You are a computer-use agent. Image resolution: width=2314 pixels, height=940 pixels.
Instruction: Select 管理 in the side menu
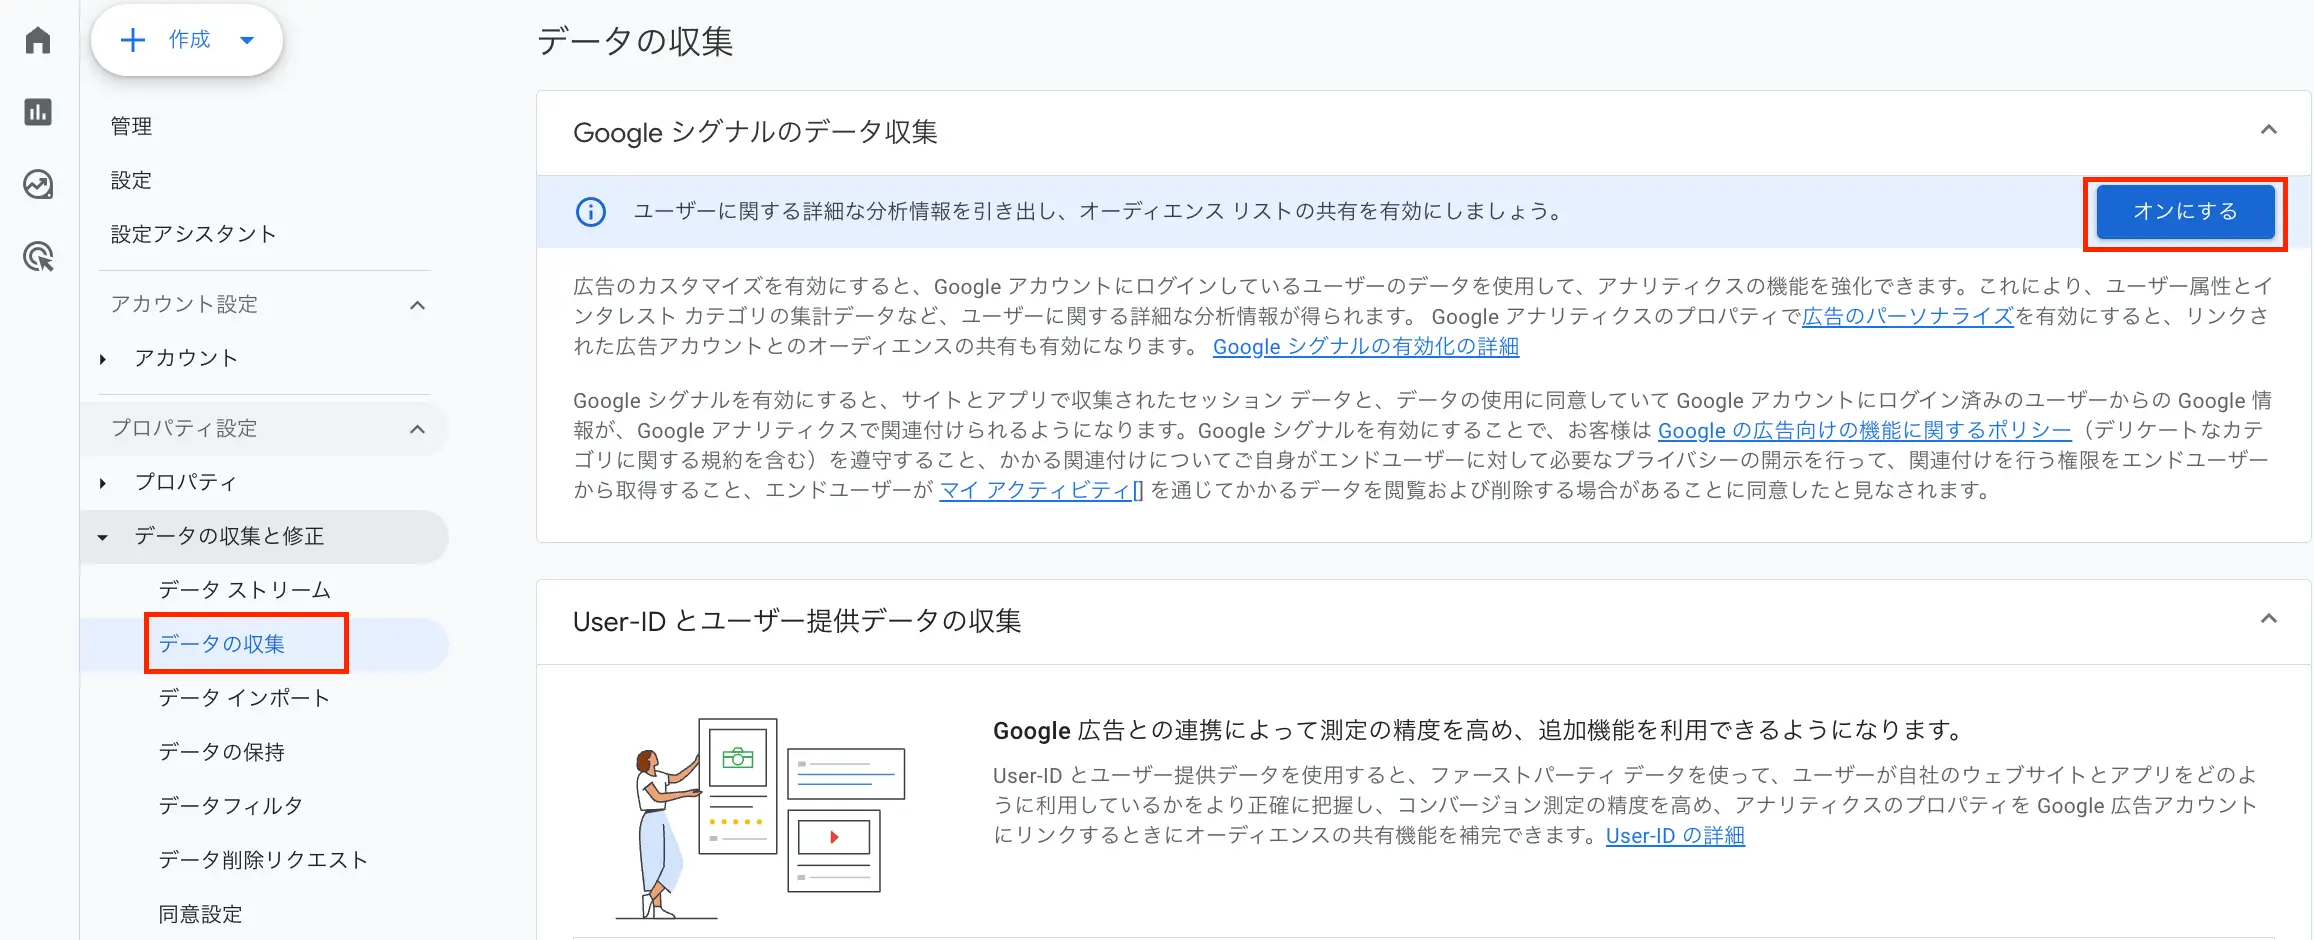click(131, 126)
